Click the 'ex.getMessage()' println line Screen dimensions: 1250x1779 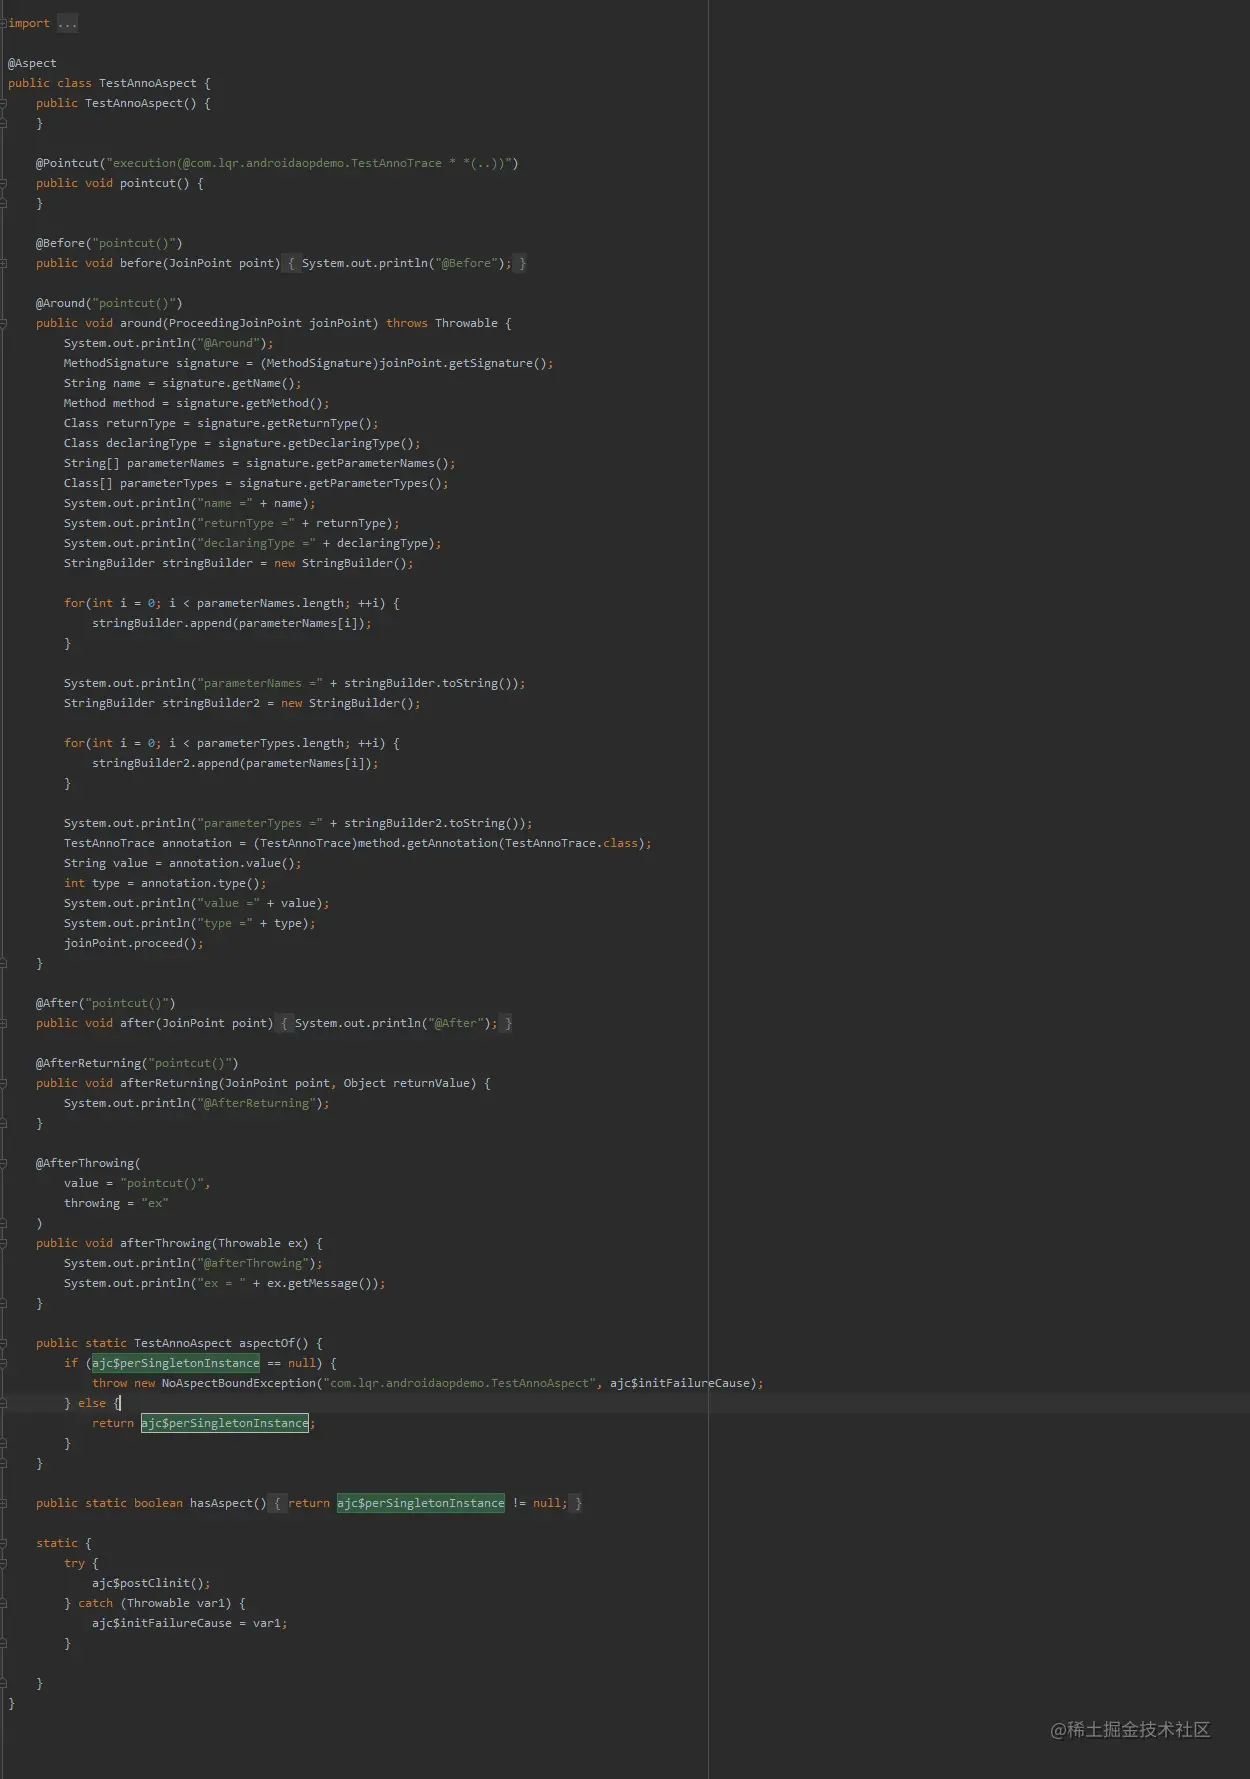coord(224,1283)
